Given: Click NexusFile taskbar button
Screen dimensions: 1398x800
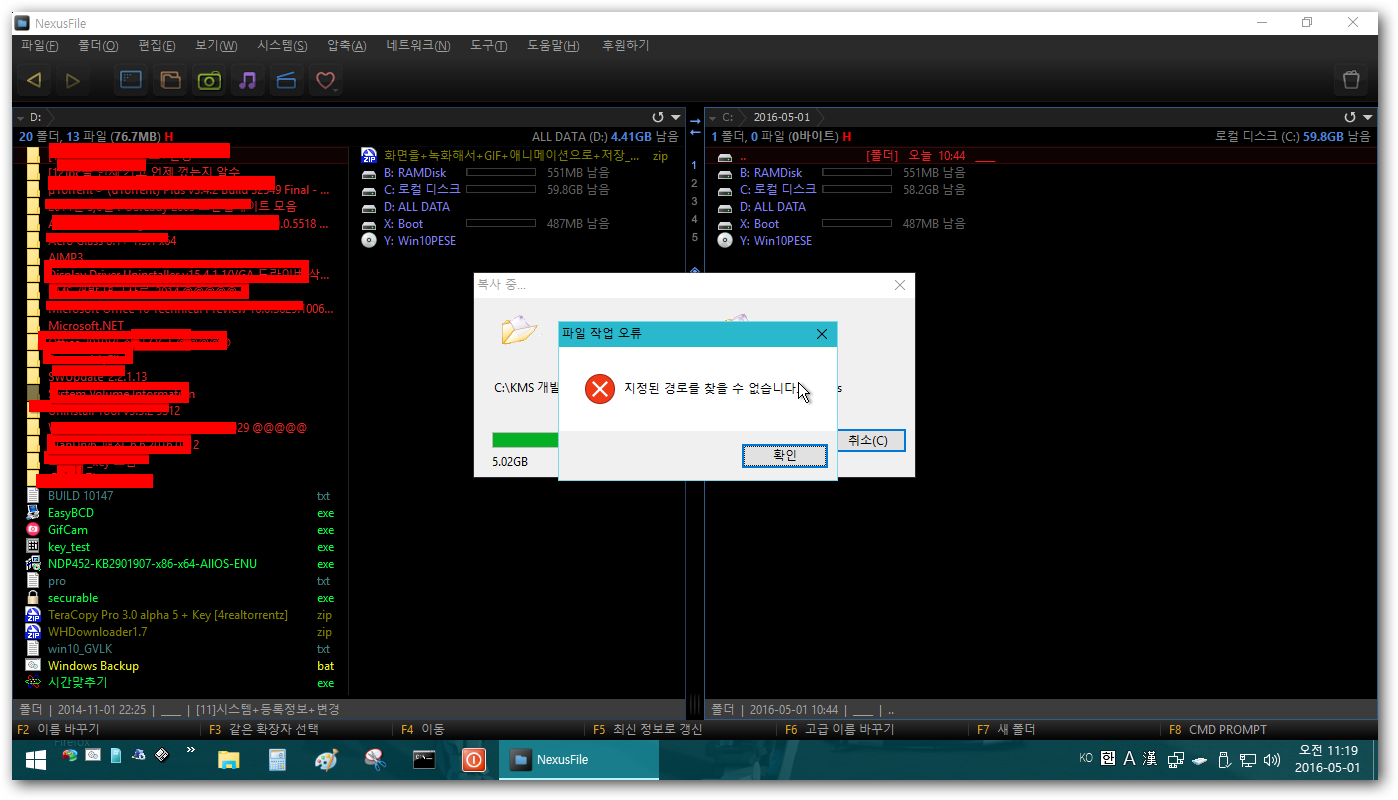Looking at the screenshot, I should click(579, 760).
